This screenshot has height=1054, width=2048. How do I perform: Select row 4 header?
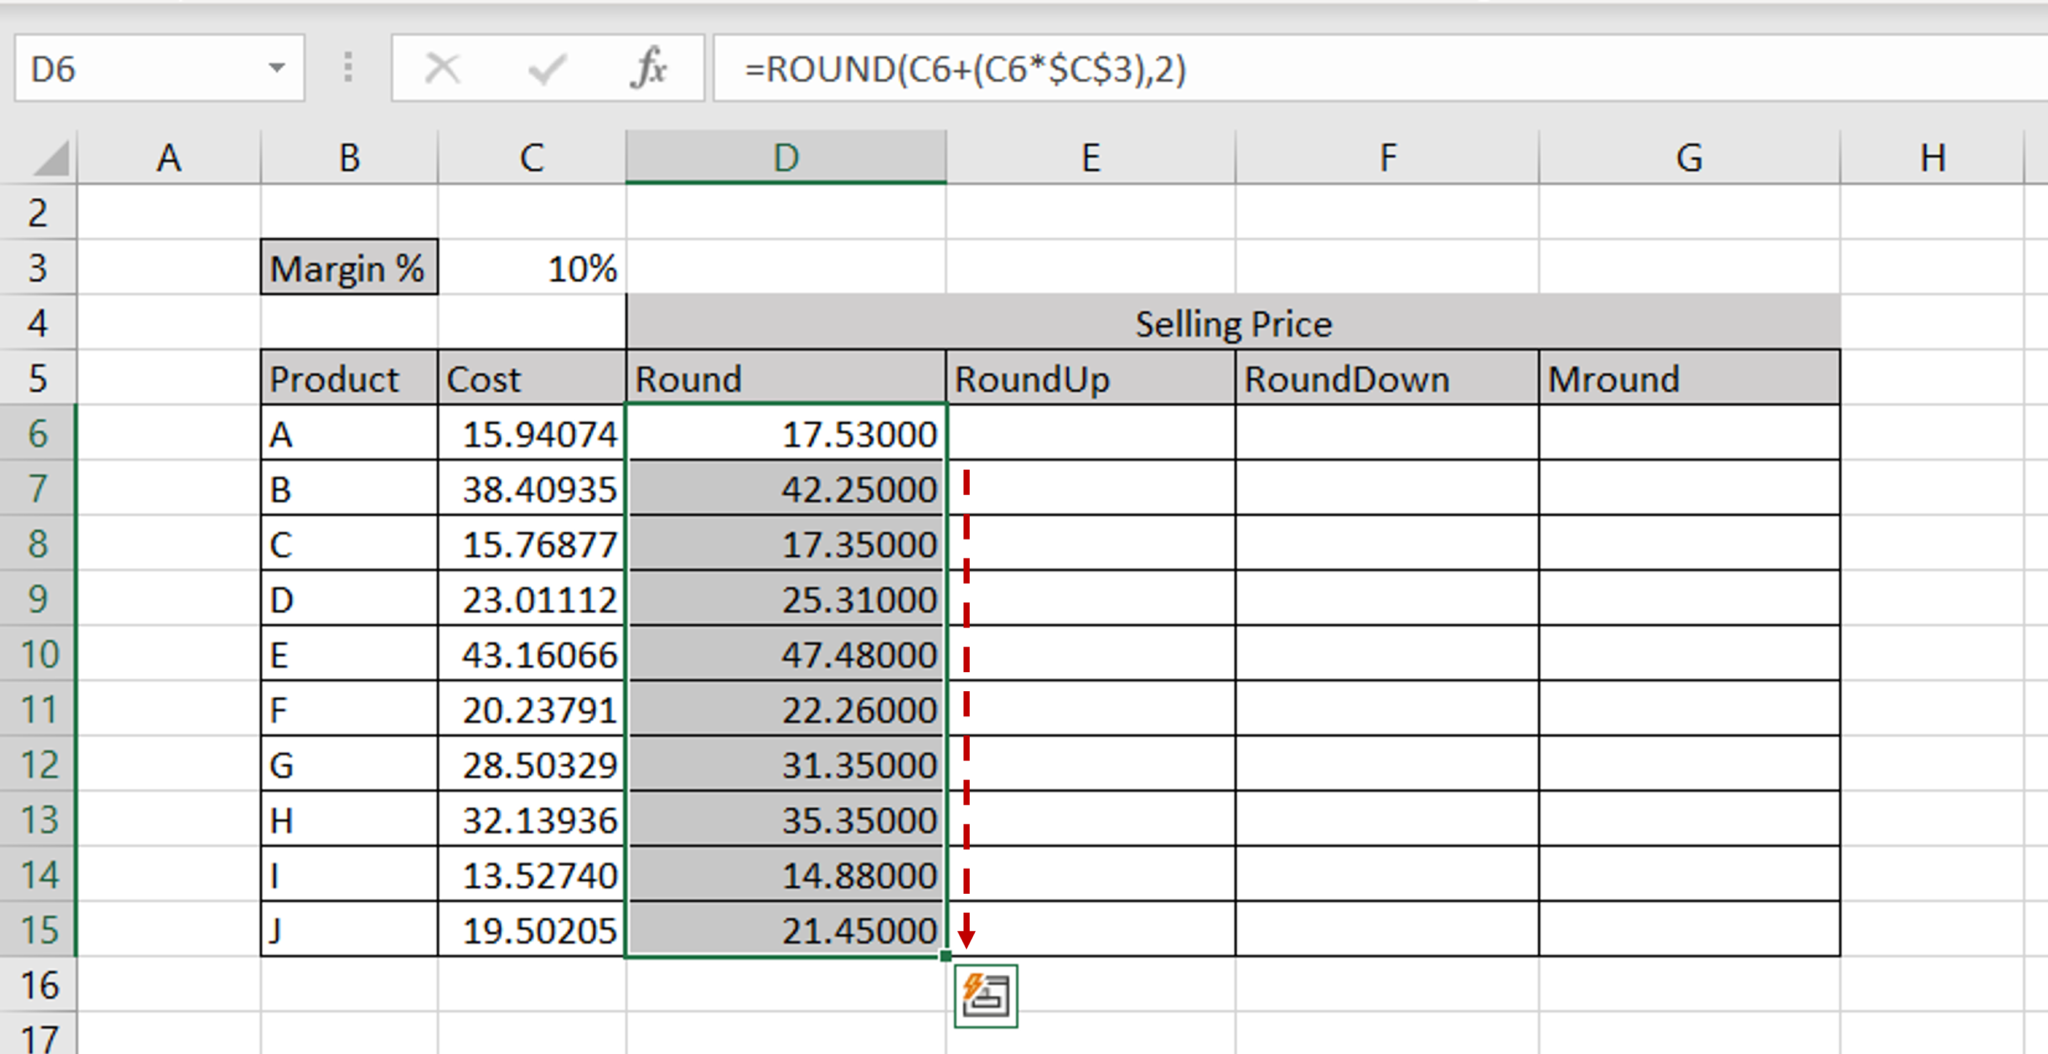(38, 323)
